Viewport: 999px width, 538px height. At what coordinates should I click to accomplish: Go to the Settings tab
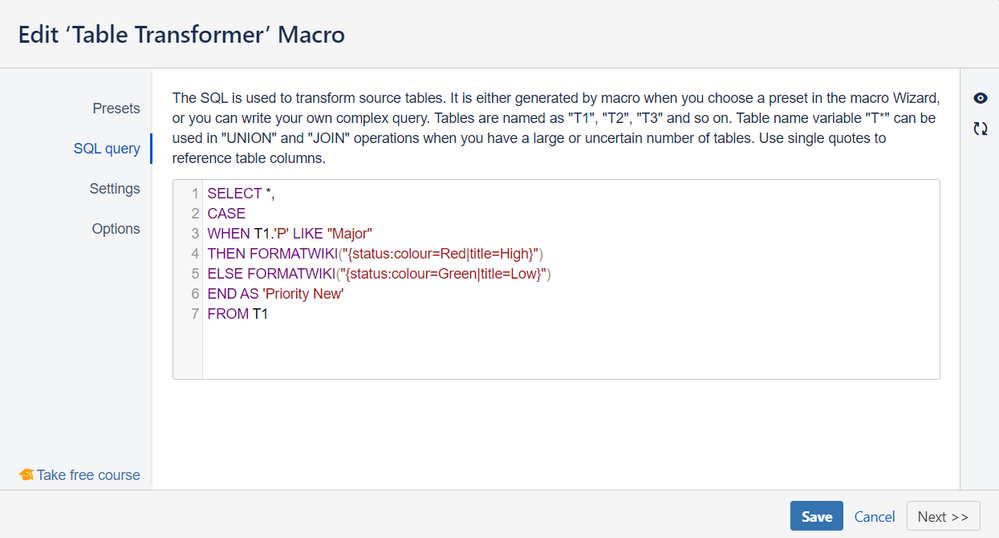114,188
